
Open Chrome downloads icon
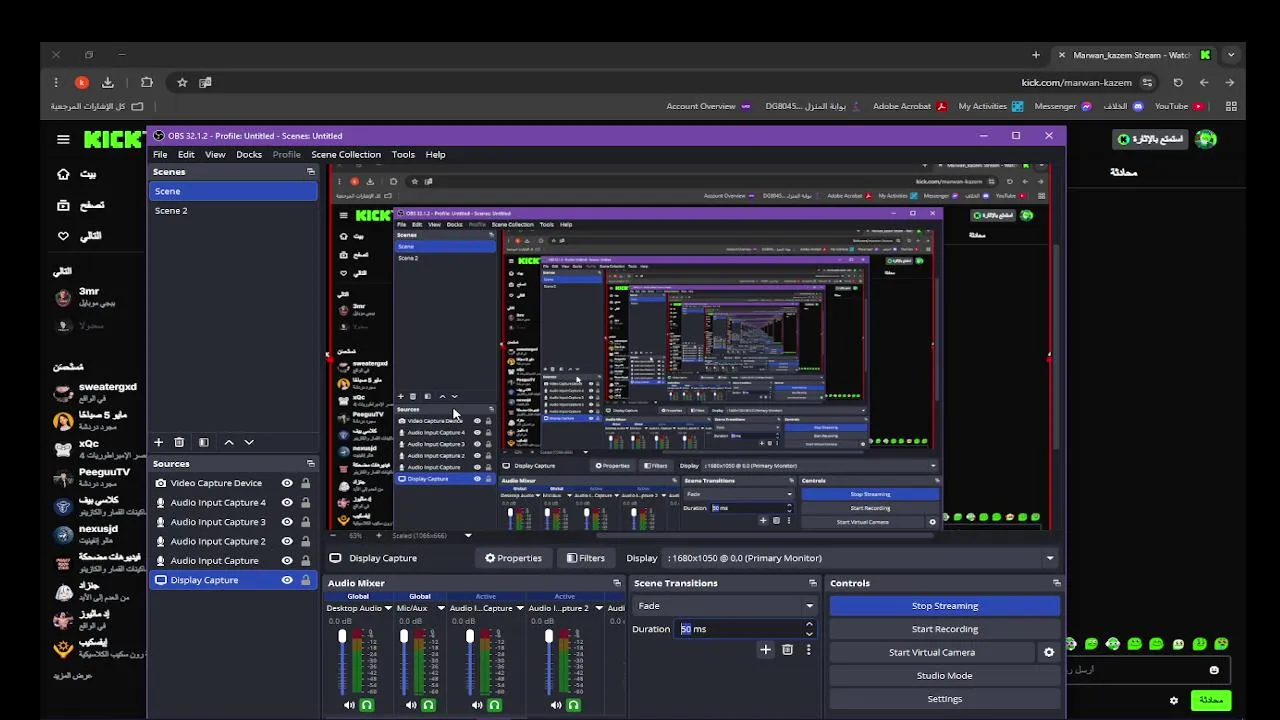point(108,83)
